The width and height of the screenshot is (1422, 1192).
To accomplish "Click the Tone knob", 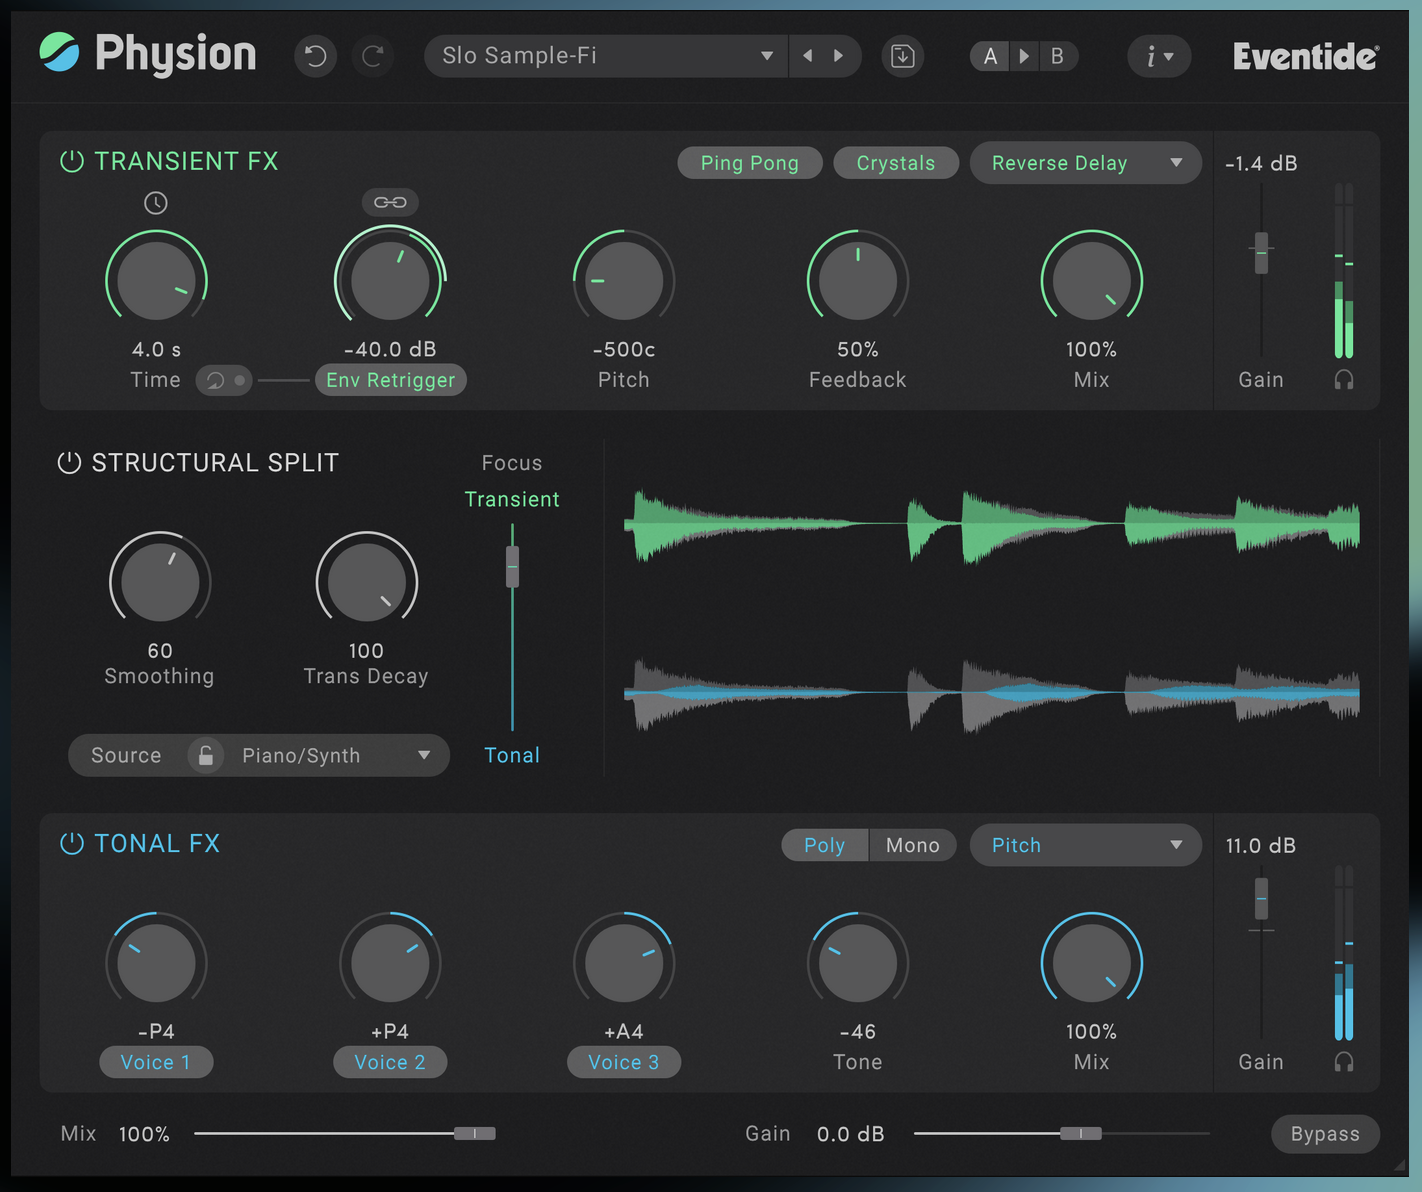I will [858, 962].
